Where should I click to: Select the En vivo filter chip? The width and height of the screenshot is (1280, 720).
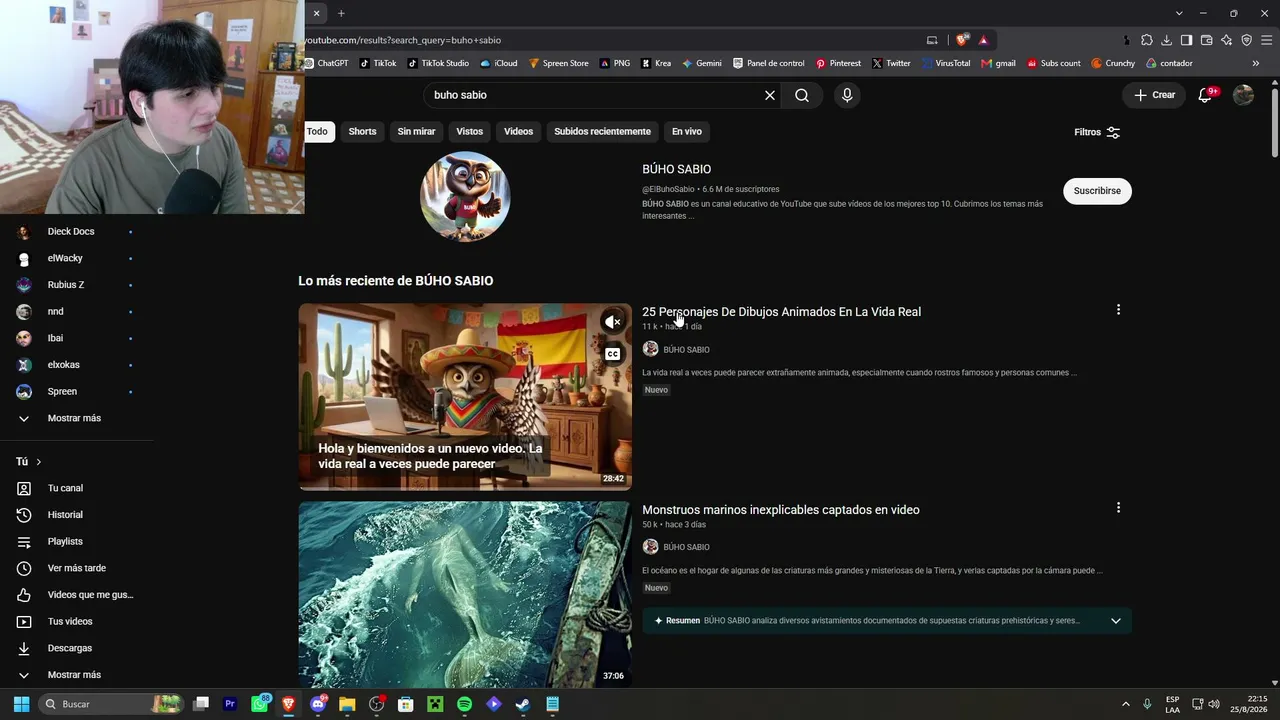(x=686, y=131)
